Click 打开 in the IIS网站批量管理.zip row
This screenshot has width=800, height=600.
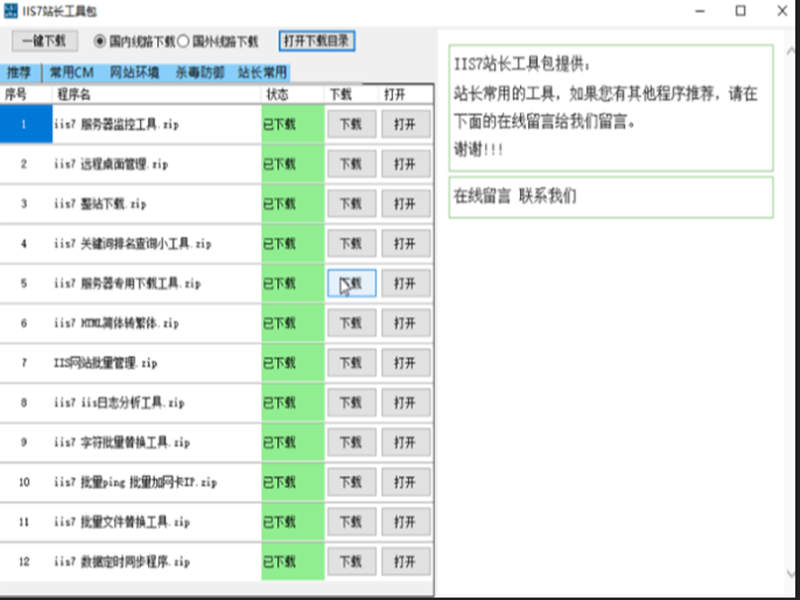(406, 363)
